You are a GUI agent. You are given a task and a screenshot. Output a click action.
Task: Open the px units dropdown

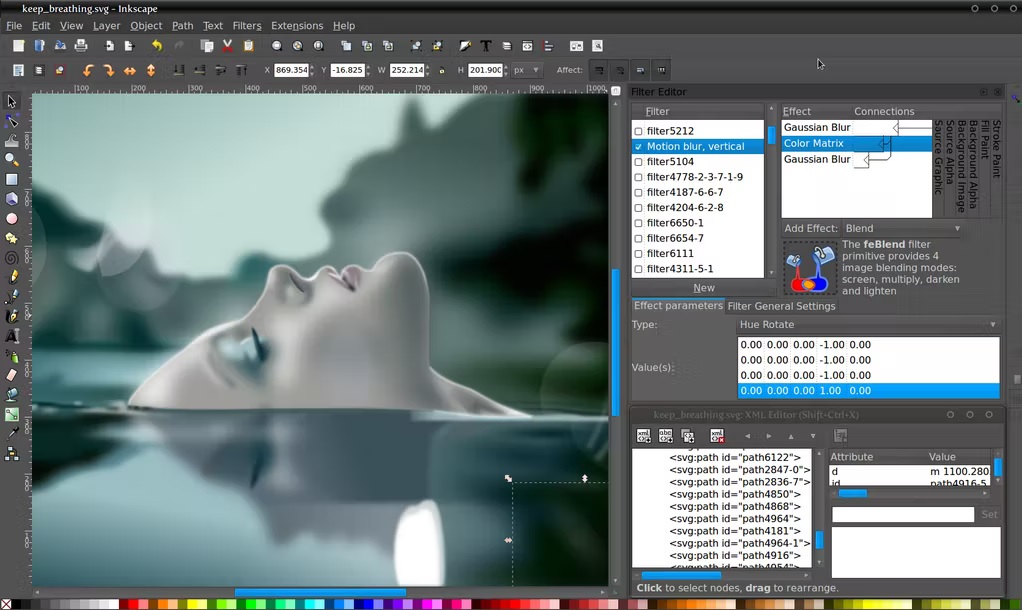[526, 71]
